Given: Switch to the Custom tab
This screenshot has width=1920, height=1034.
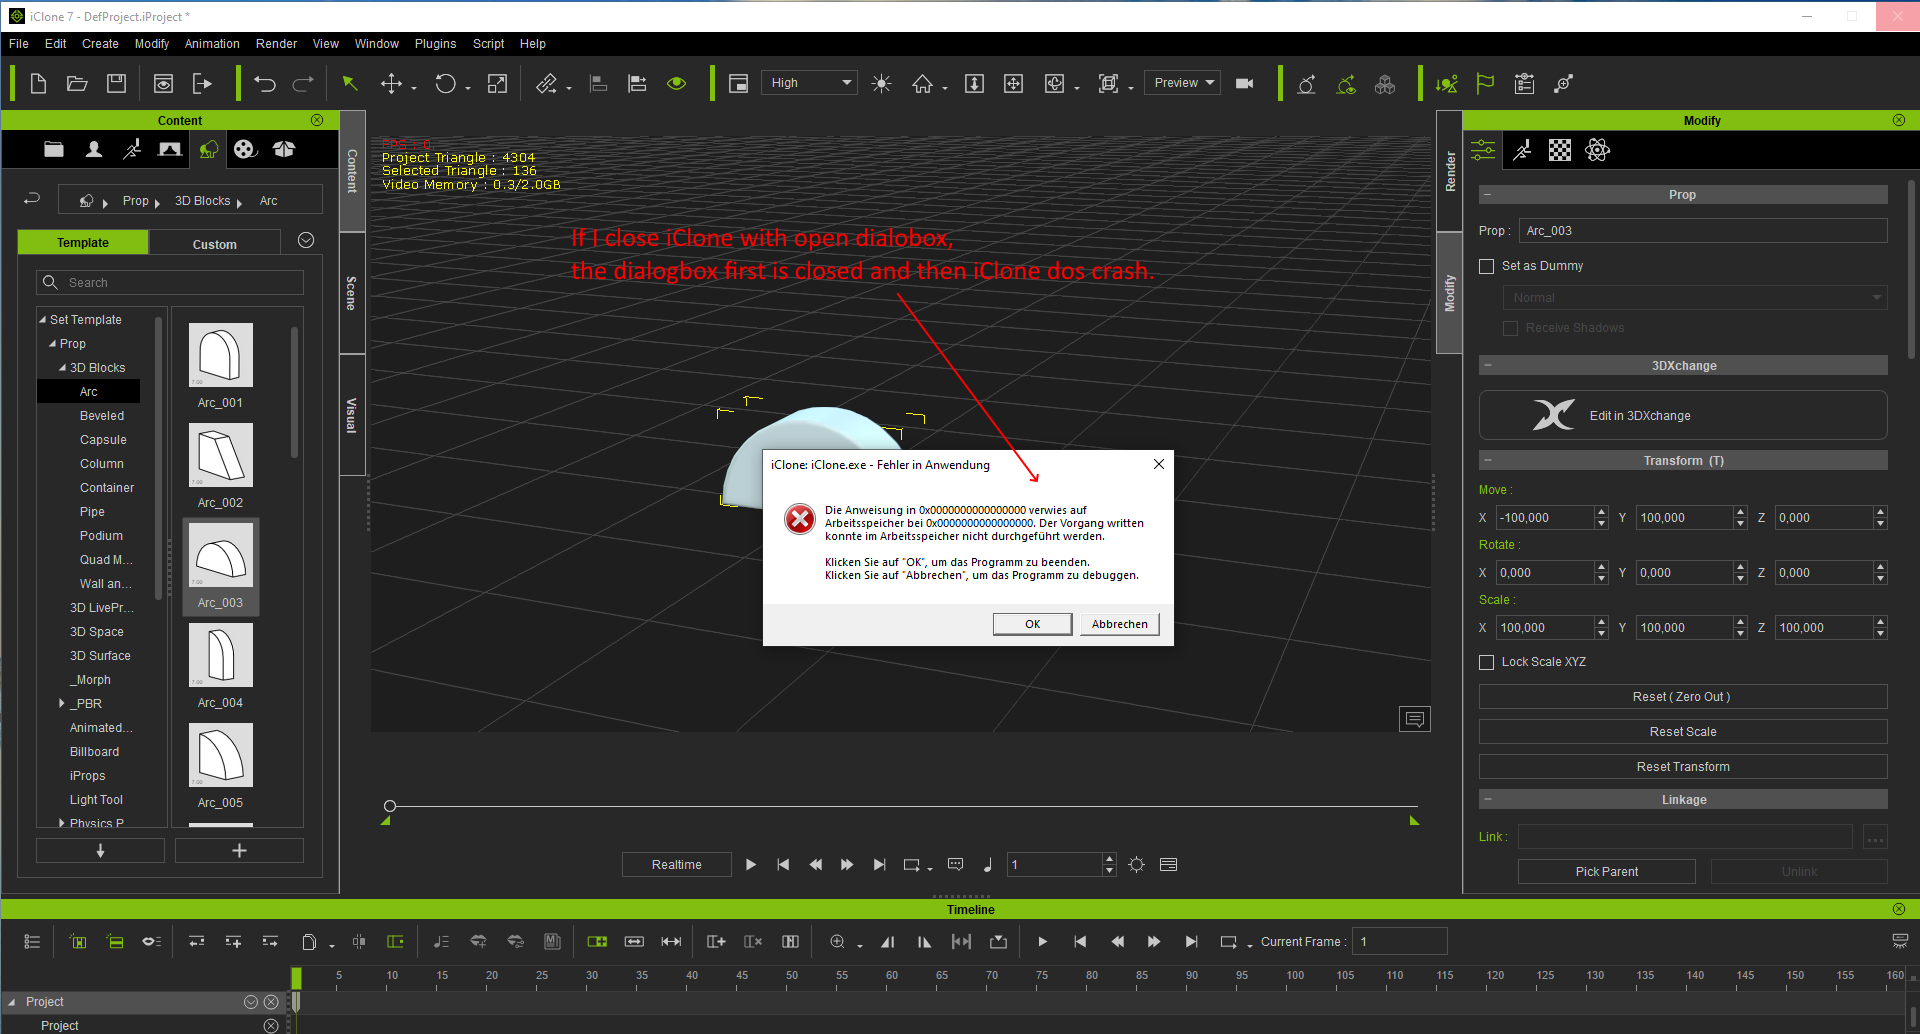Looking at the screenshot, I should (x=215, y=244).
